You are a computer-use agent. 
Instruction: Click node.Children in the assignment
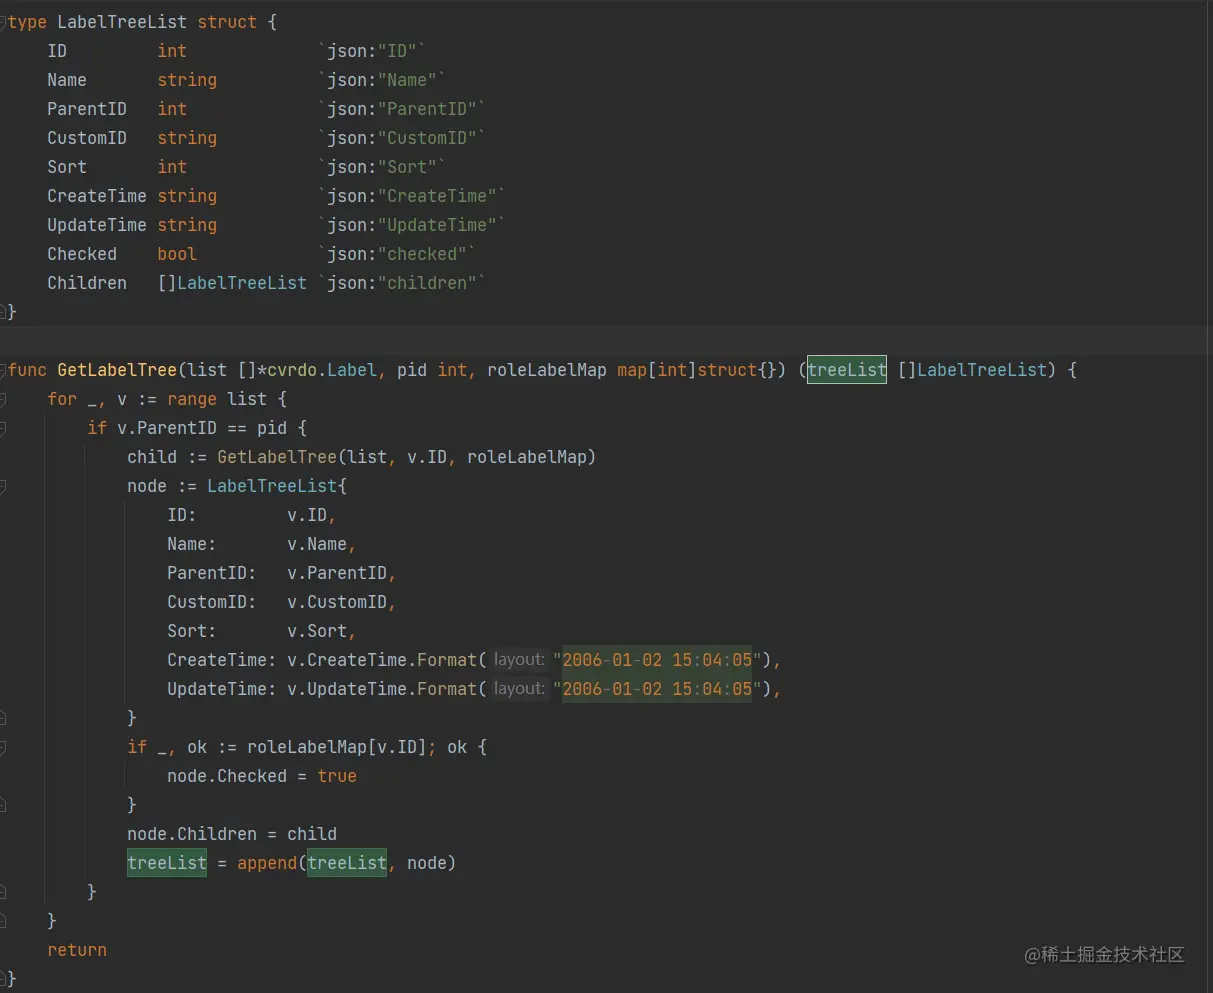tap(192, 834)
